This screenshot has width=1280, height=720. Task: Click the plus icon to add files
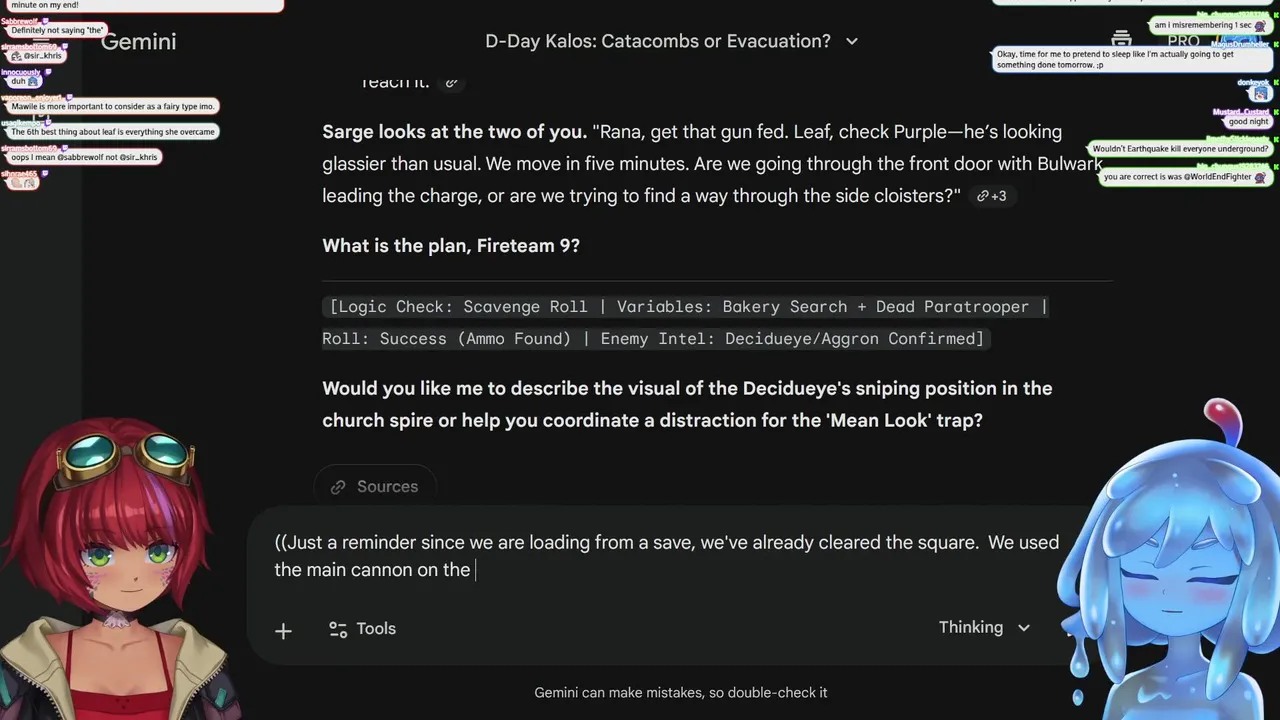(283, 630)
